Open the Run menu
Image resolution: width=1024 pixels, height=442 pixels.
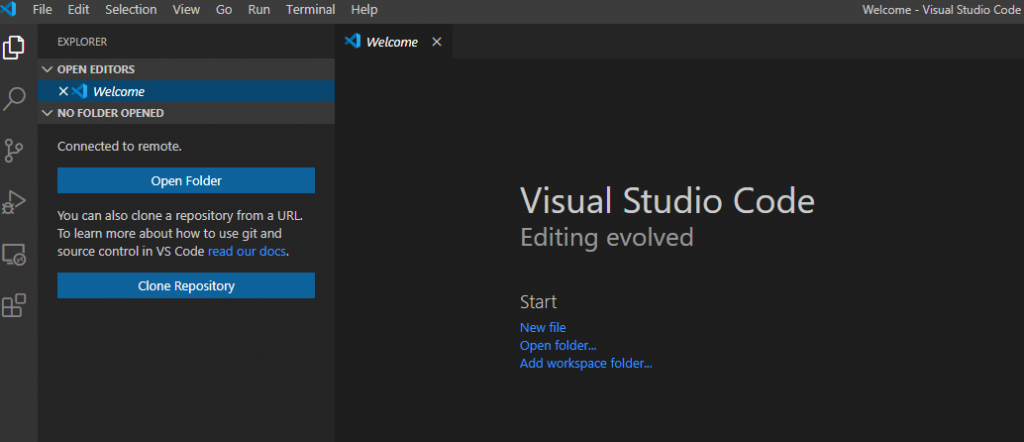pyautogui.click(x=259, y=10)
